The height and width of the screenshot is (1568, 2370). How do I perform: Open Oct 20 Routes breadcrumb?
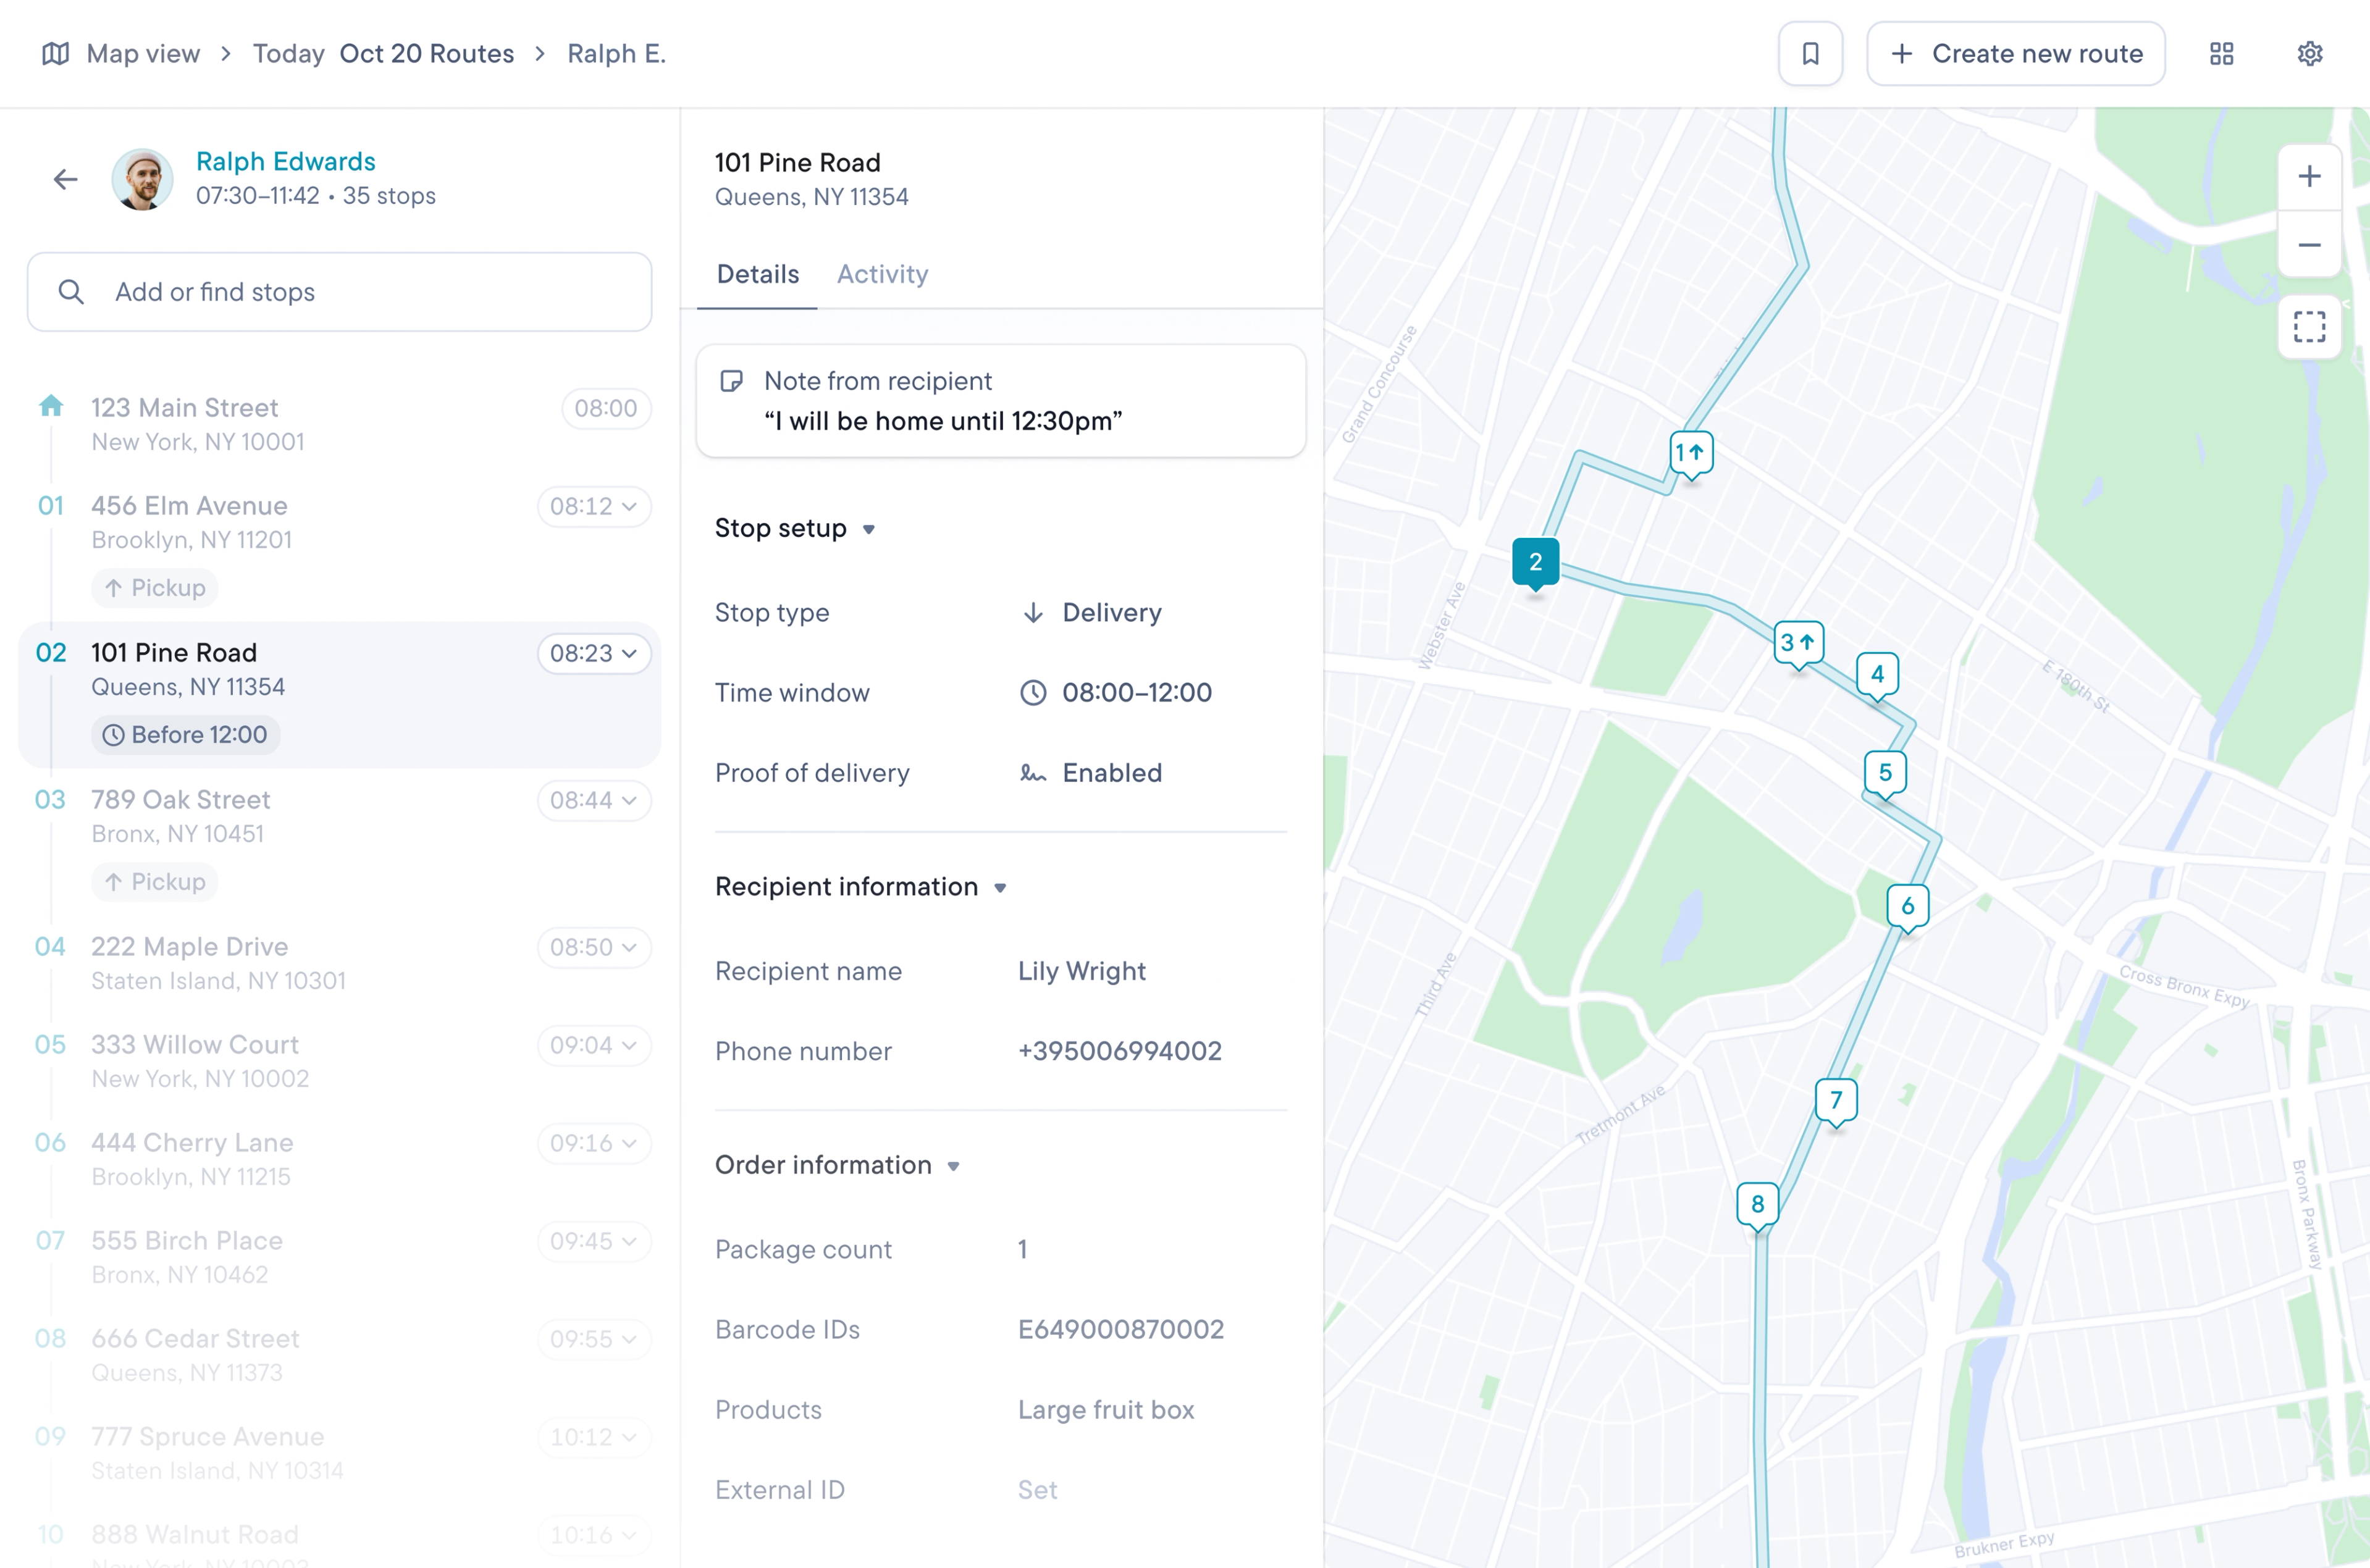click(x=427, y=54)
